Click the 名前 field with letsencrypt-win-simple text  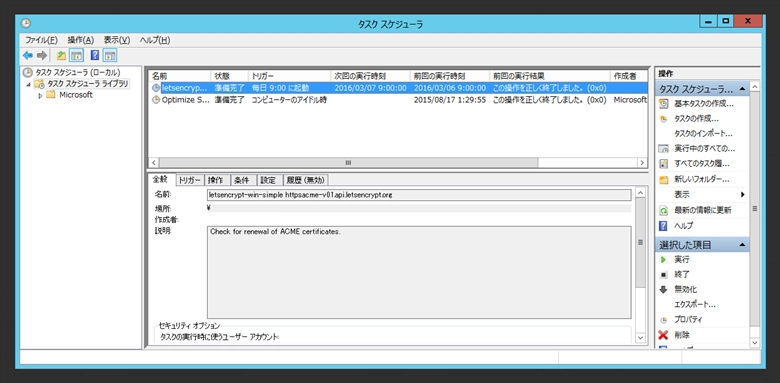click(419, 195)
